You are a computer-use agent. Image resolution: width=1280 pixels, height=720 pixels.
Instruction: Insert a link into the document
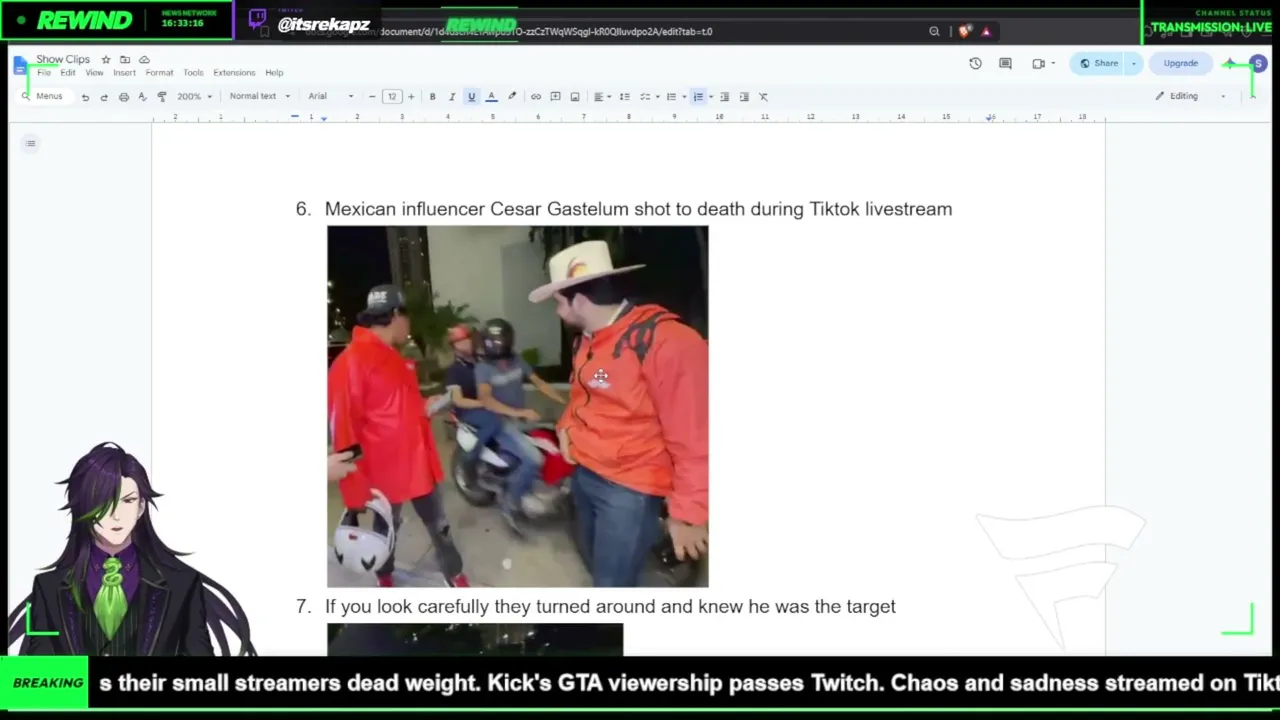(536, 97)
